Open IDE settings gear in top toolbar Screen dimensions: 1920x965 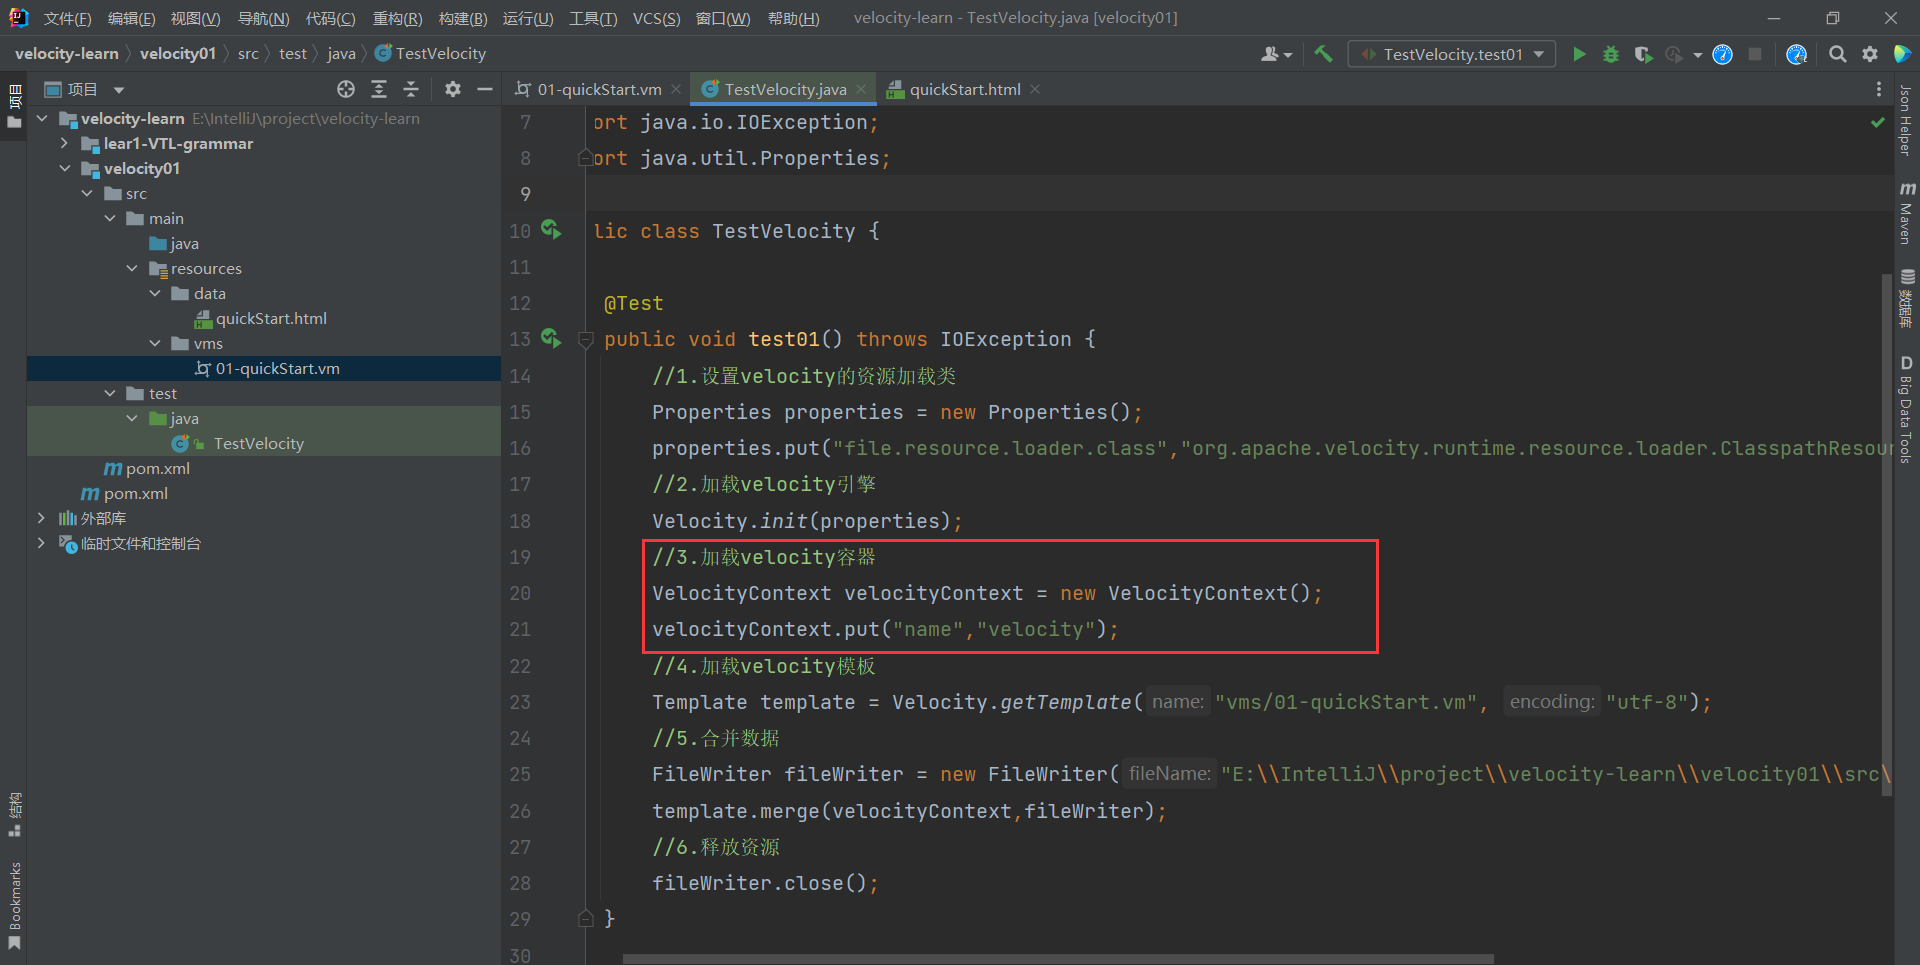(x=1870, y=54)
